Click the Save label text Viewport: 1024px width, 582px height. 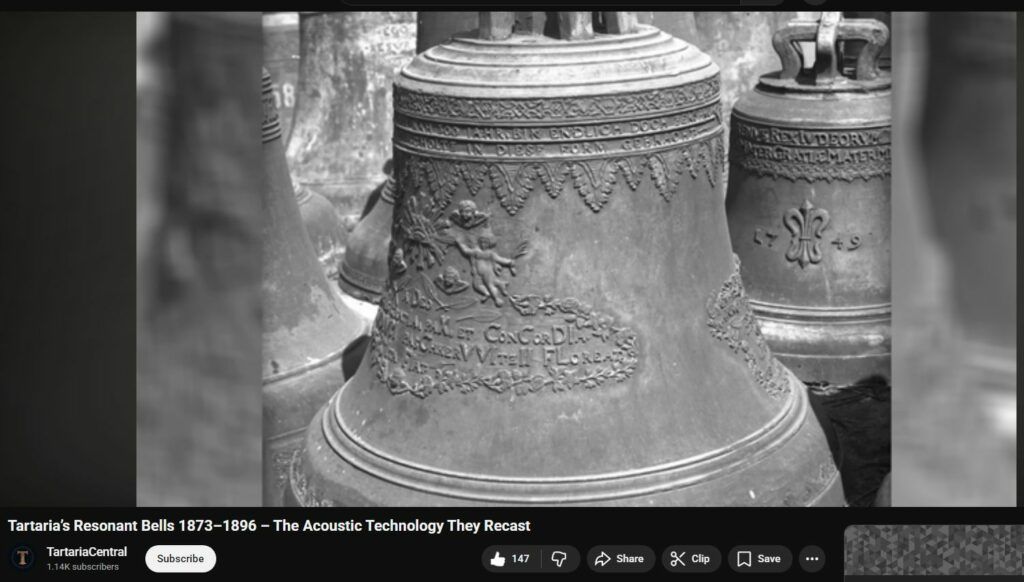(x=769, y=559)
